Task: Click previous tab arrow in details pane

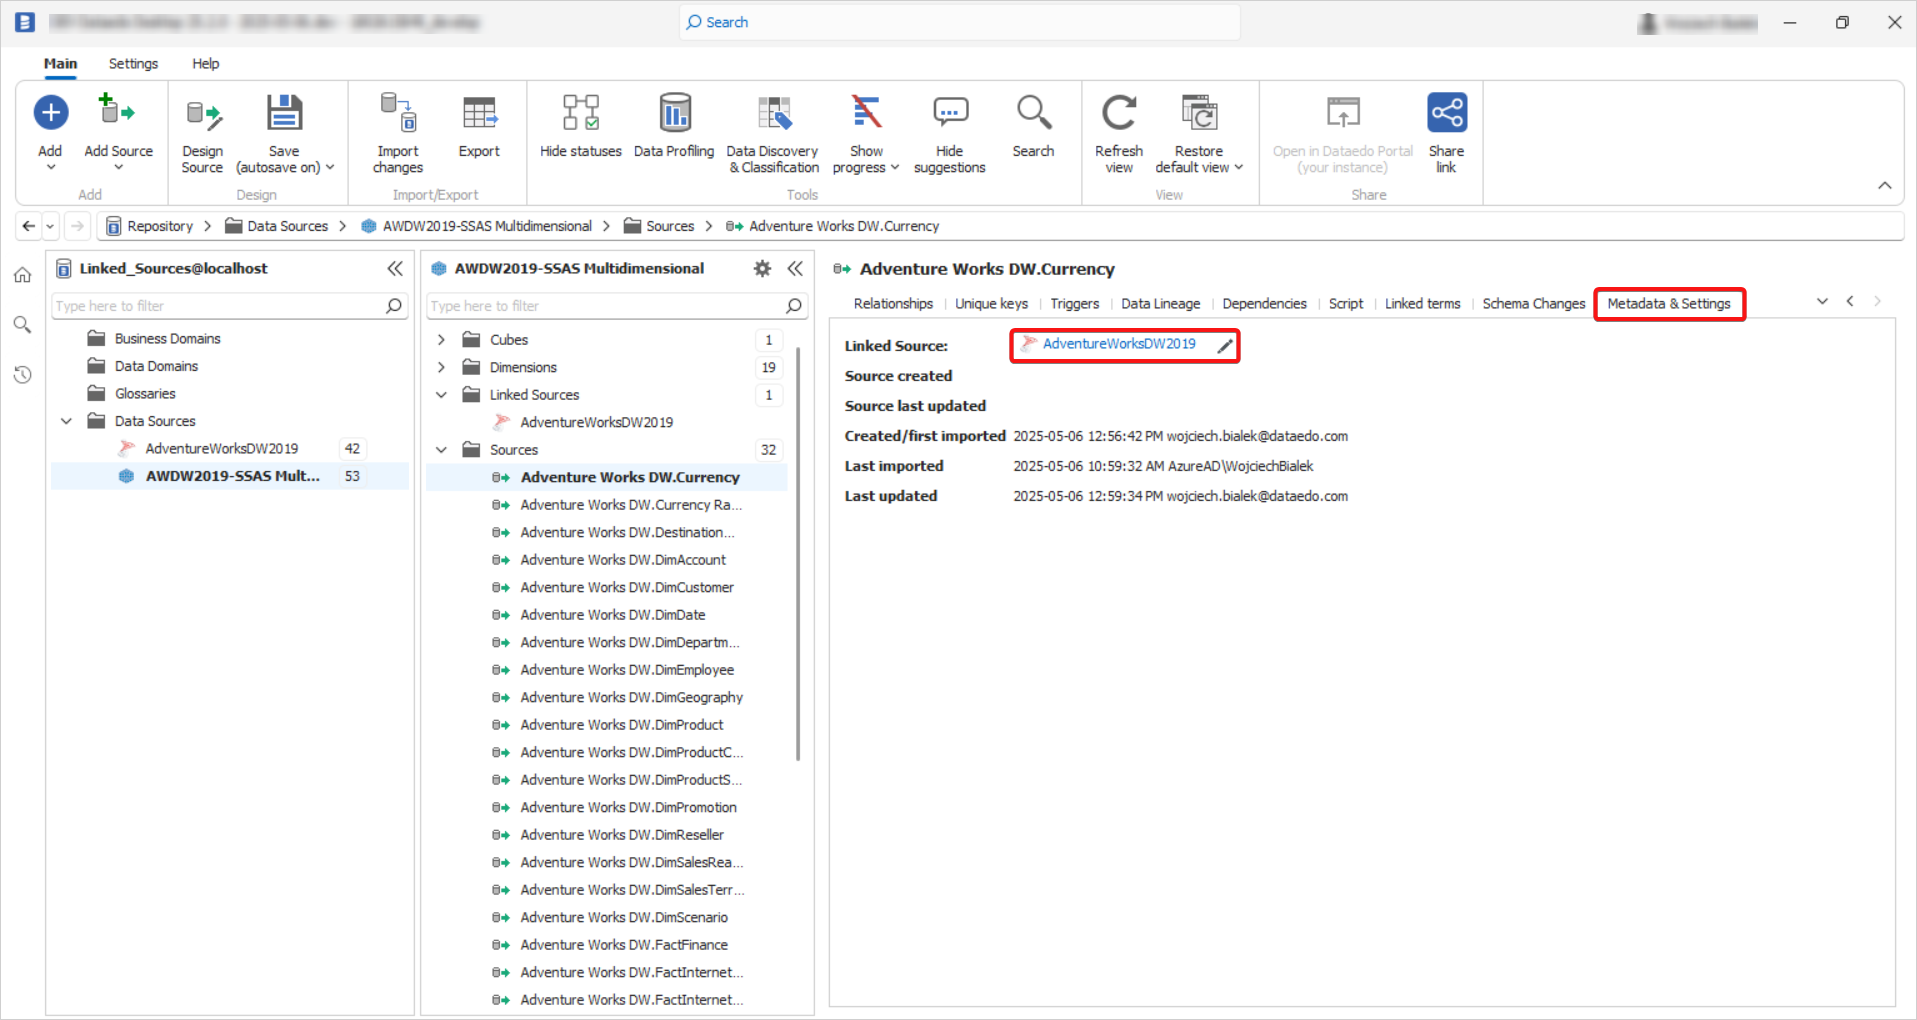Action: 1850,301
